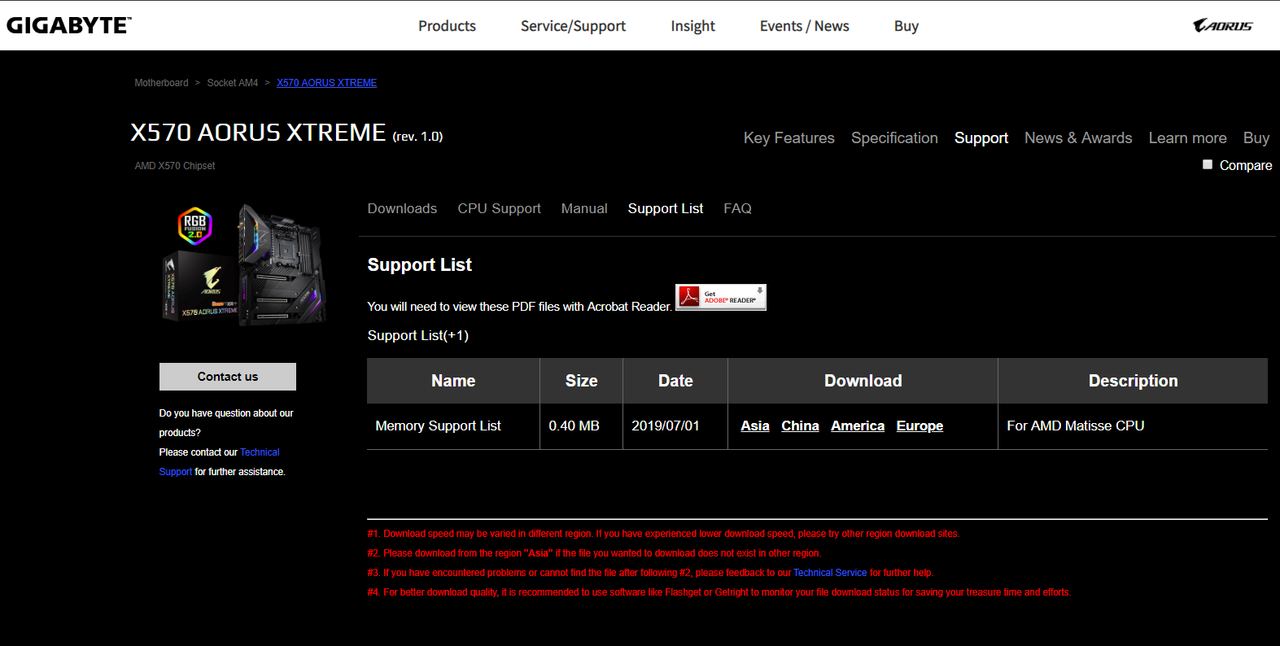1280x646 pixels.
Task: Click the GIGABYTE logo
Action: coord(68,25)
